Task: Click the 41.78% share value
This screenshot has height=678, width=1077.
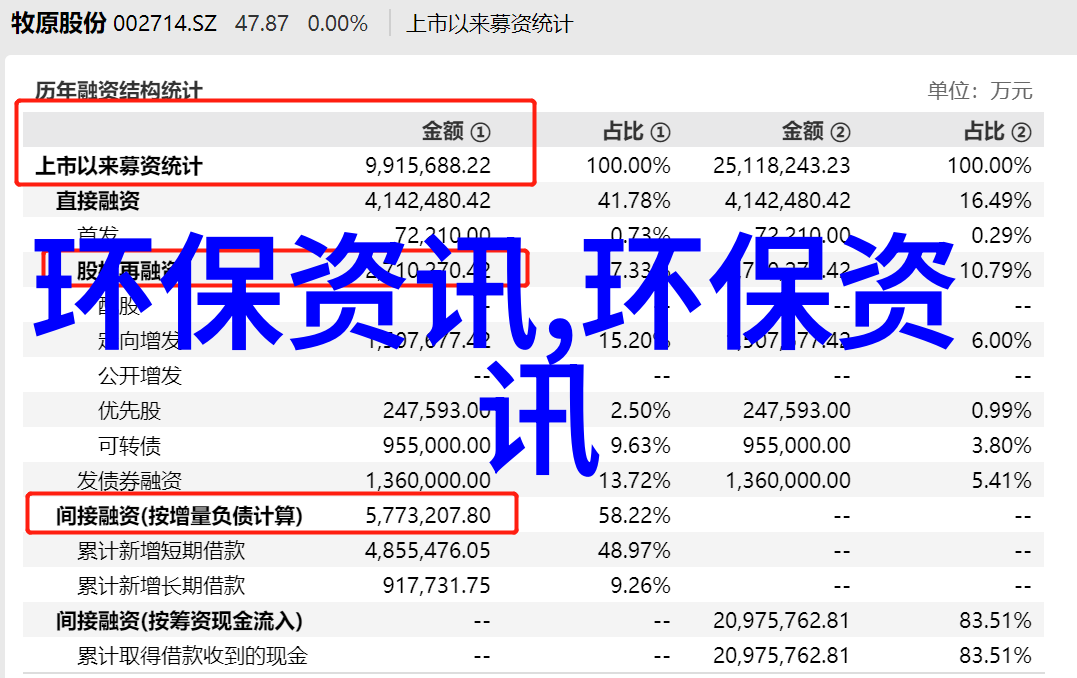Action: (634, 201)
